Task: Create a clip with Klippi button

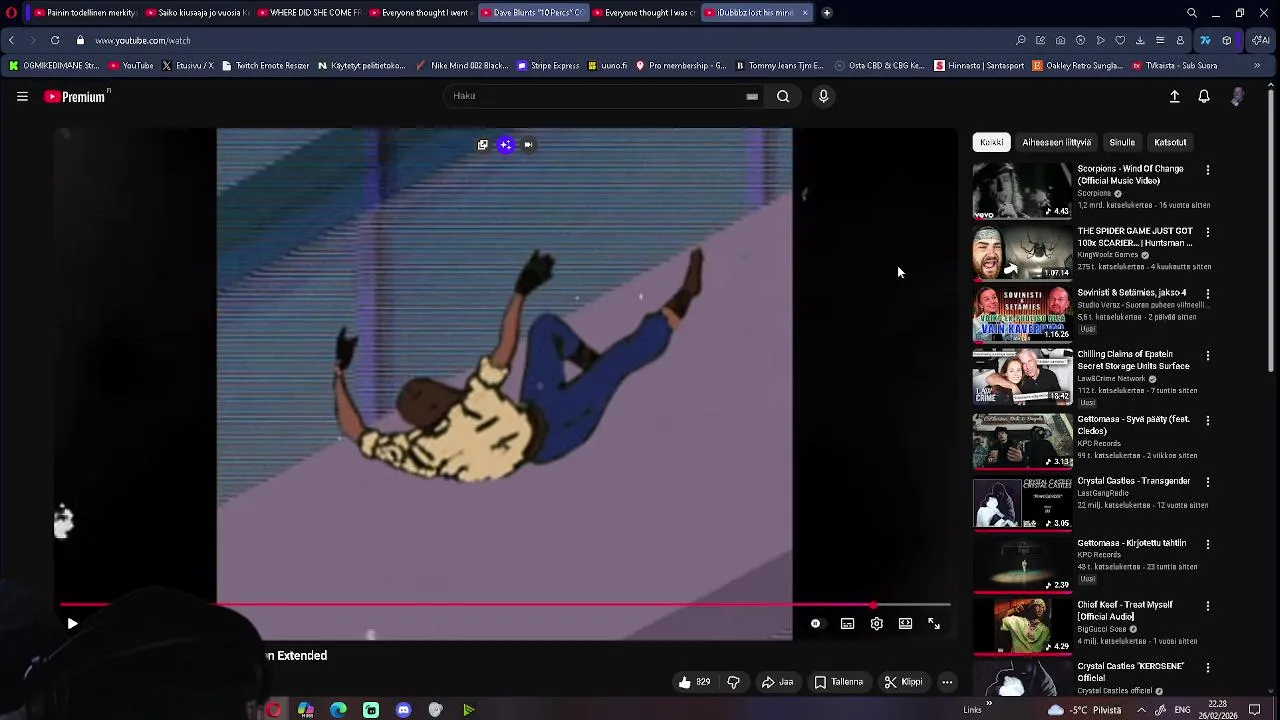Action: [903, 682]
